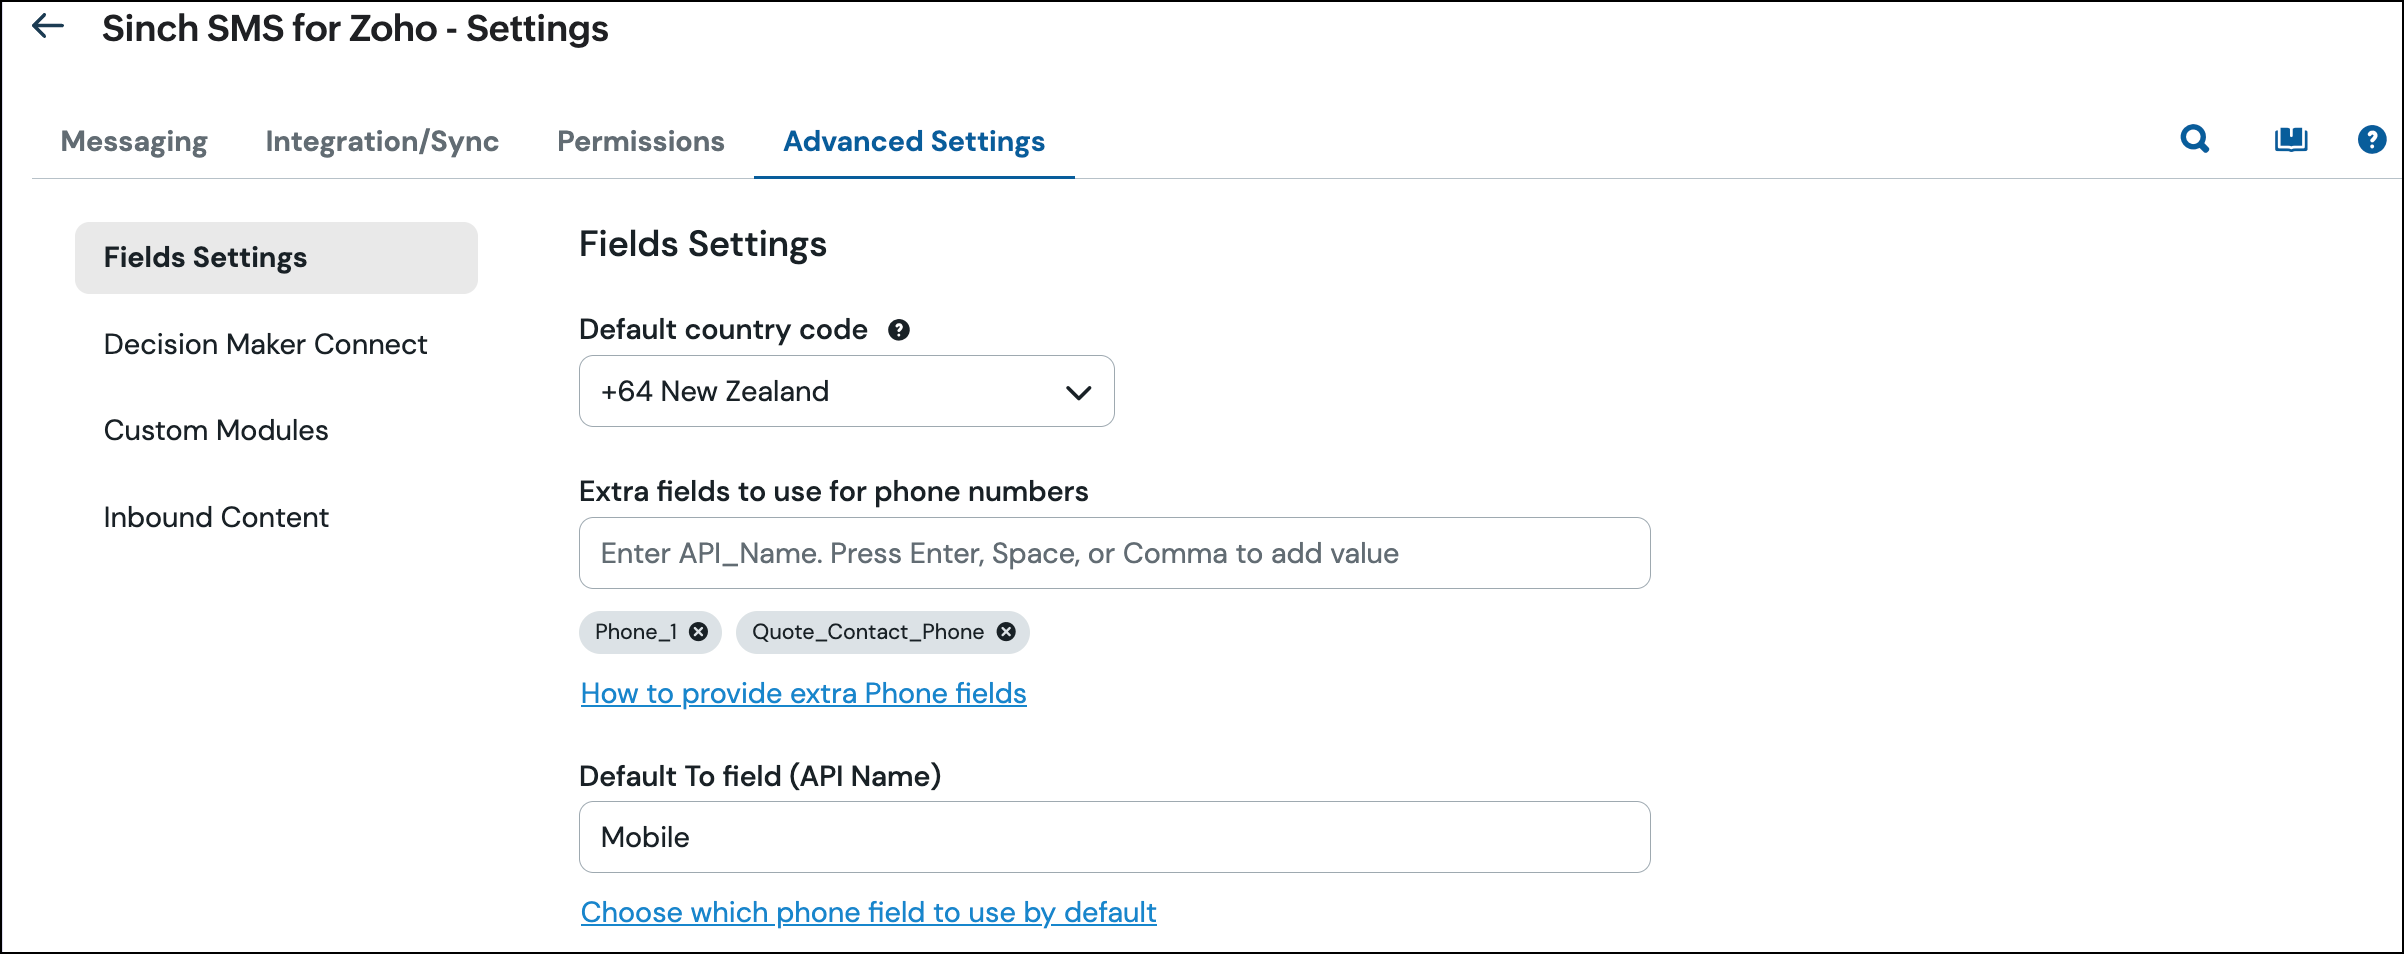Switch to the Integration/Sync tab
The width and height of the screenshot is (2404, 954).
click(381, 141)
